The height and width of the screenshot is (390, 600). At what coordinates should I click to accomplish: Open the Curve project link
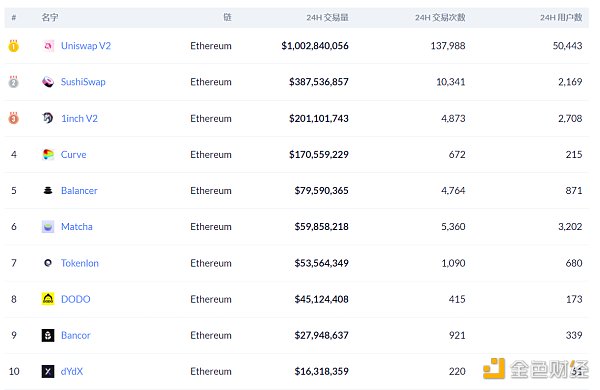(x=73, y=155)
